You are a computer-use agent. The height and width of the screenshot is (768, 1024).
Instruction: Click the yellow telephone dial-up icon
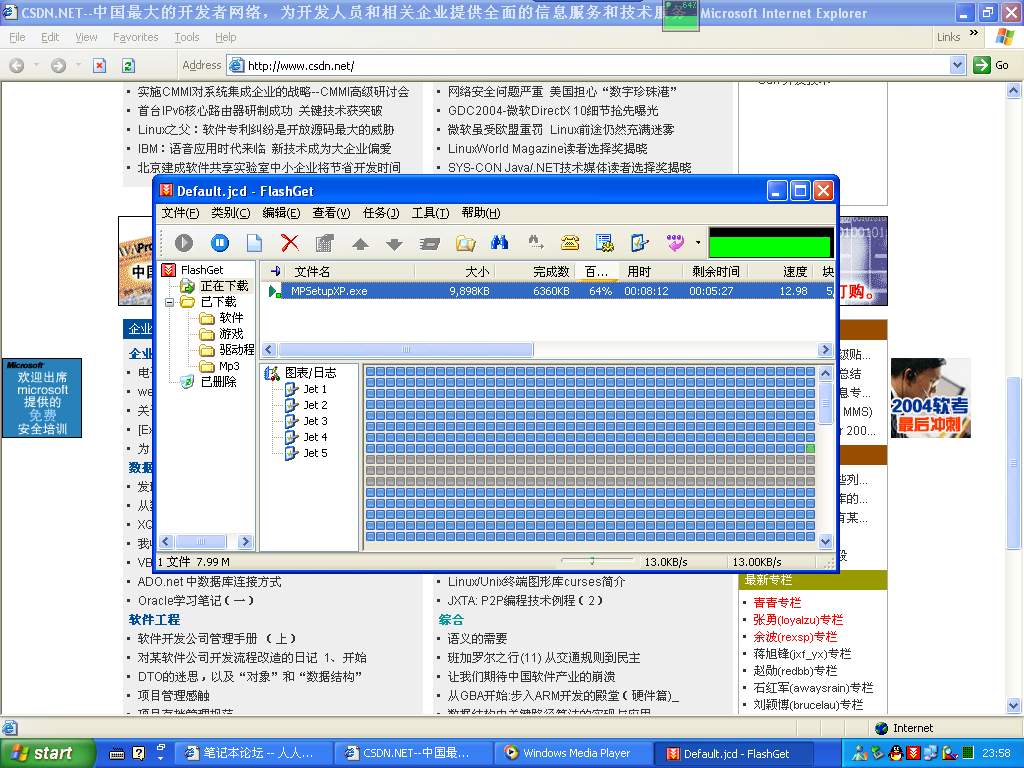(x=570, y=244)
